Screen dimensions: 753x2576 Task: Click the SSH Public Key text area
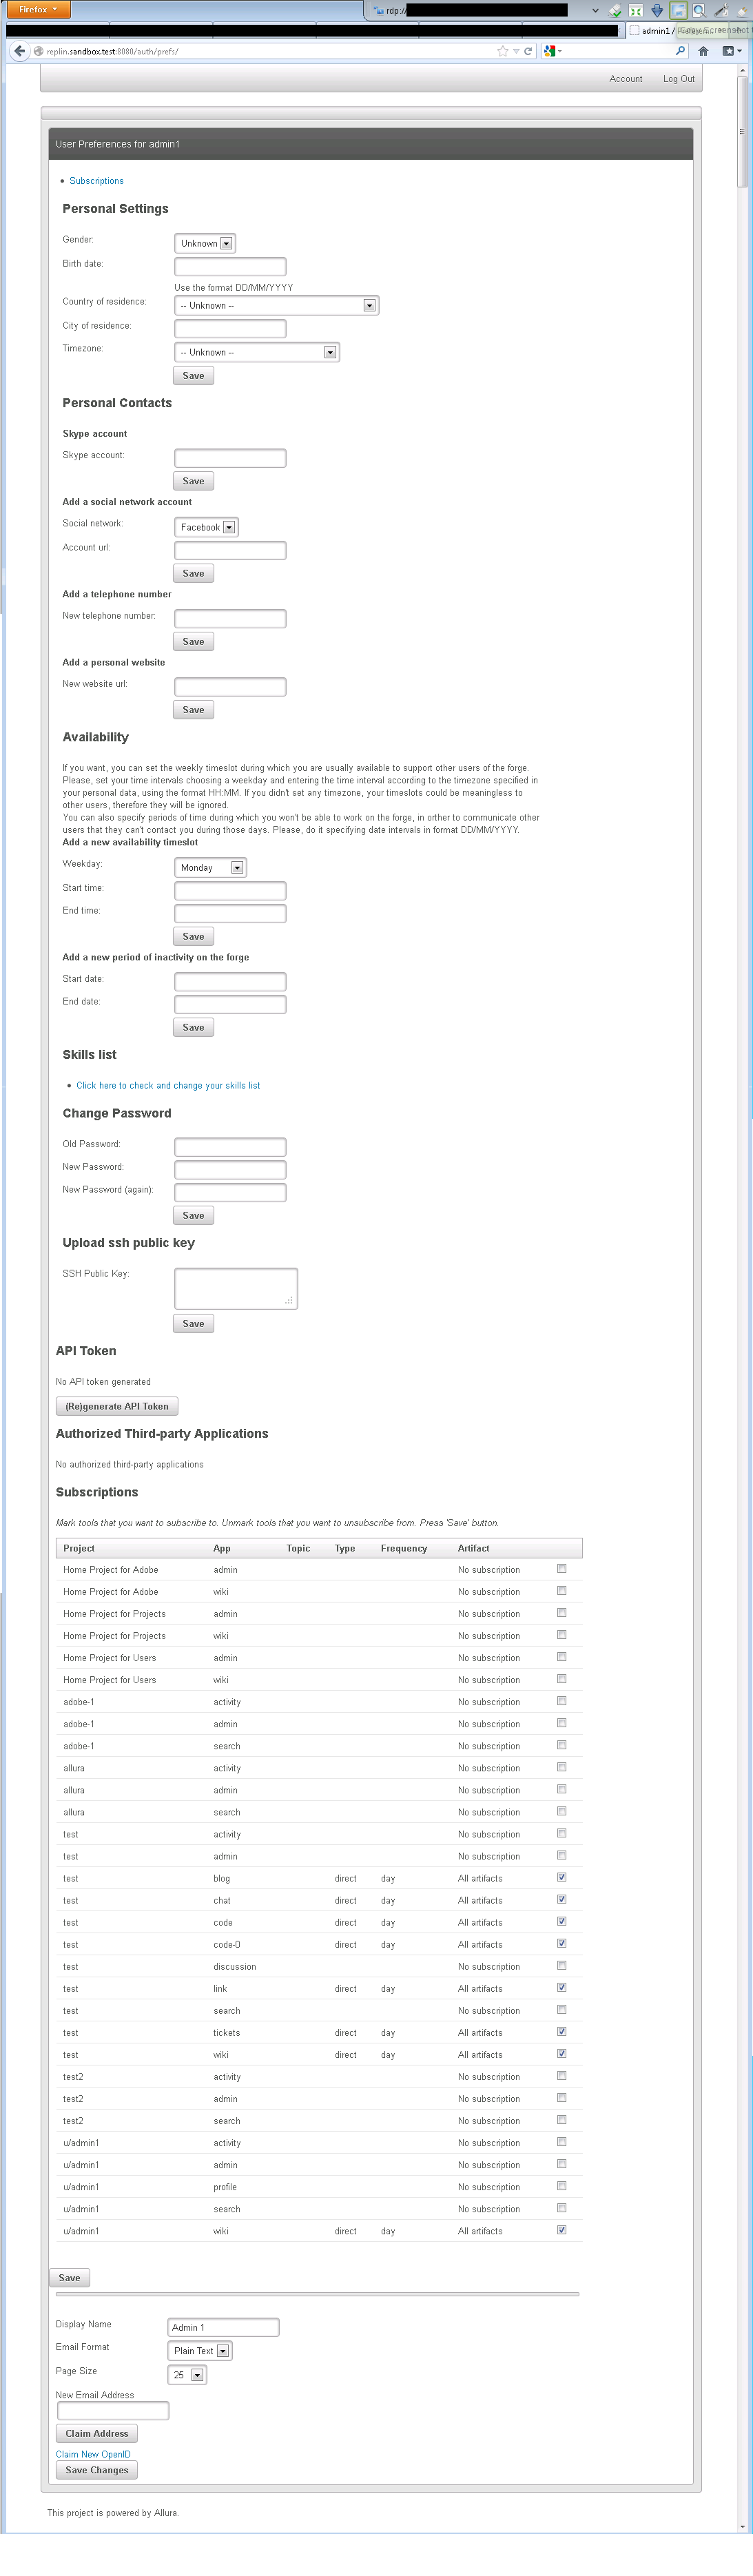click(235, 1287)
